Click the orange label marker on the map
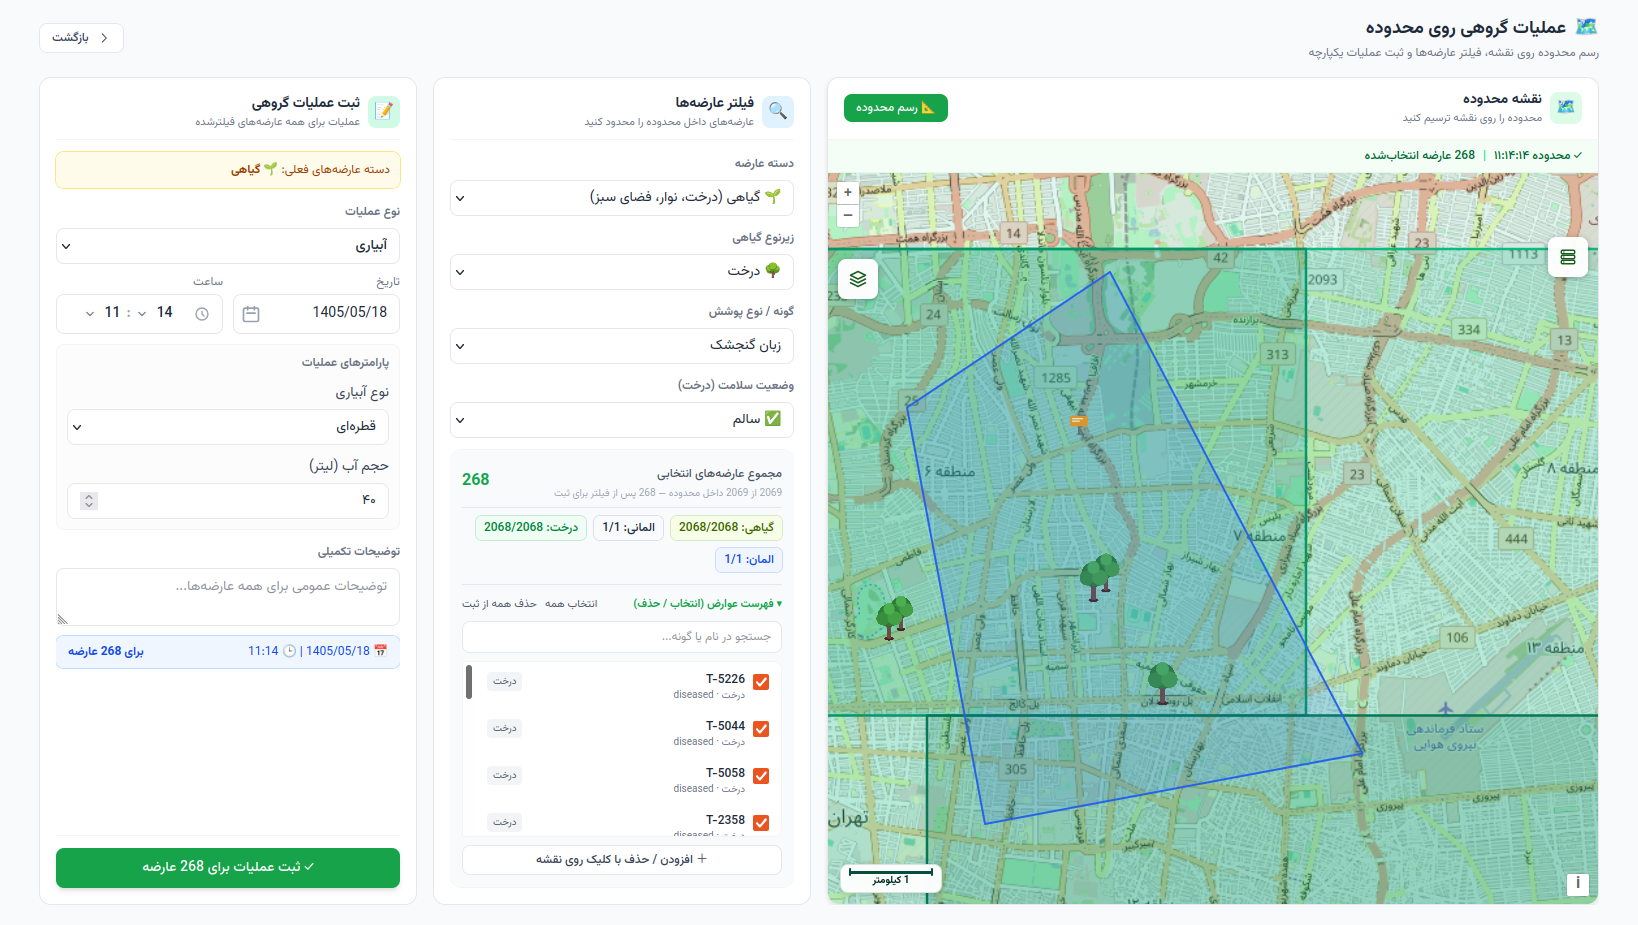This screenshot has height=925, width=1638. pos(1078,421)
